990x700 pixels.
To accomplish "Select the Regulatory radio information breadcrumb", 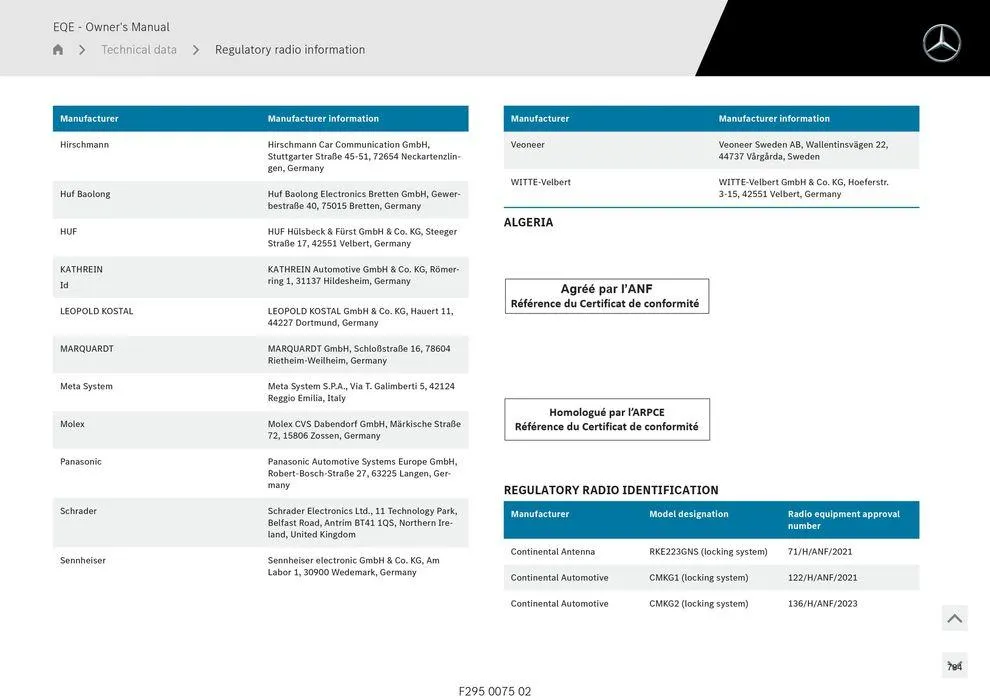I will coord(290,50).
